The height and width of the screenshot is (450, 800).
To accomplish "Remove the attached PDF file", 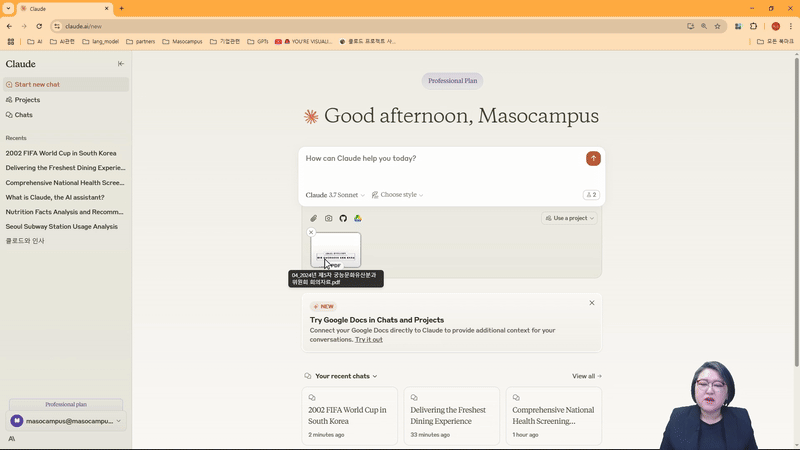I will pos(311,232).
